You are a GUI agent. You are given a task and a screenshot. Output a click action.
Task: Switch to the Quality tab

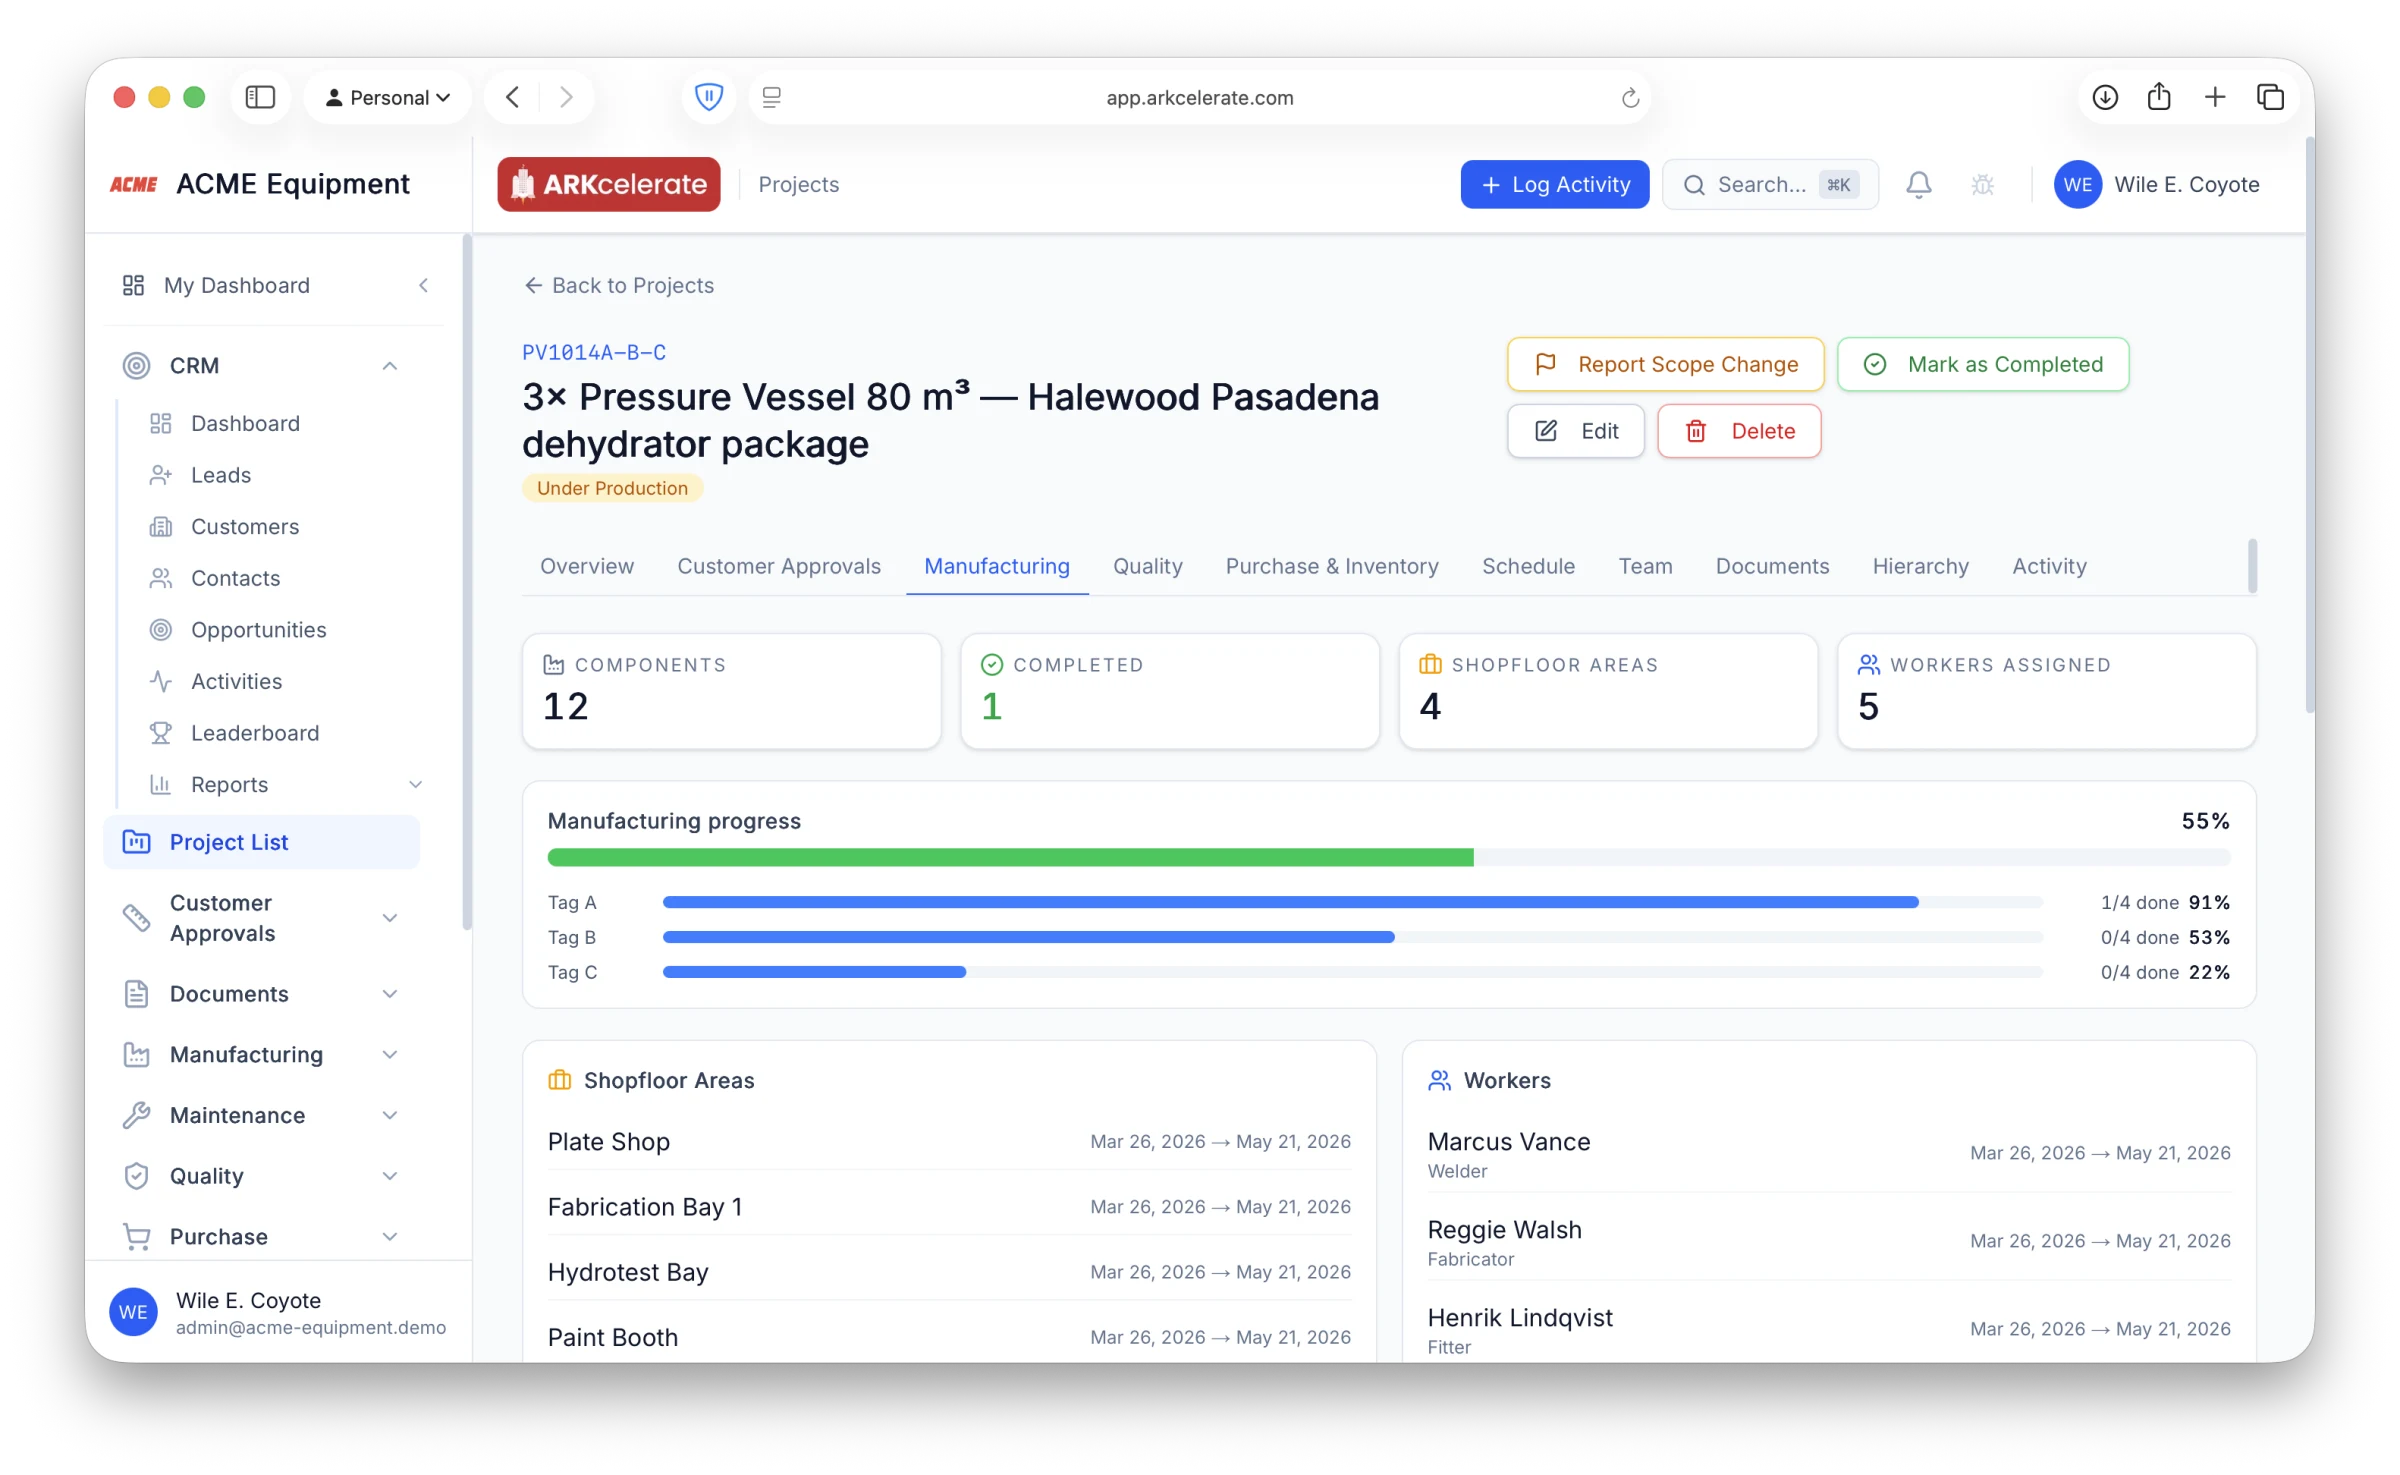(x=1147, y=566)
